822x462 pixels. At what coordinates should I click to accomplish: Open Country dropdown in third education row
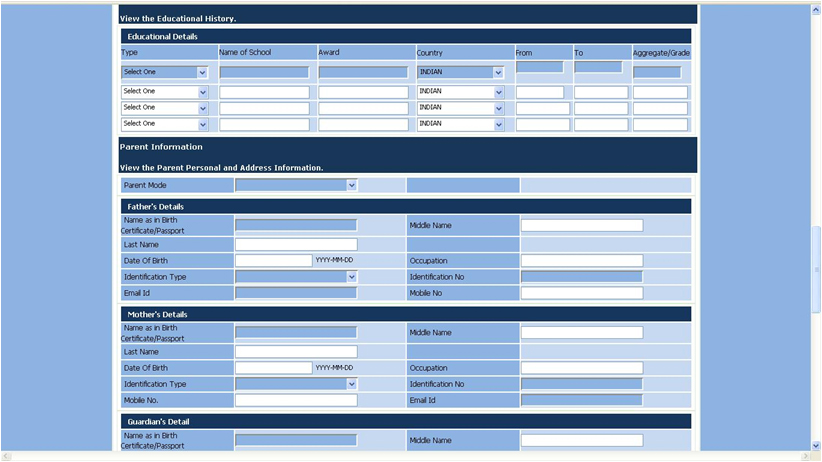coord(461,108)
